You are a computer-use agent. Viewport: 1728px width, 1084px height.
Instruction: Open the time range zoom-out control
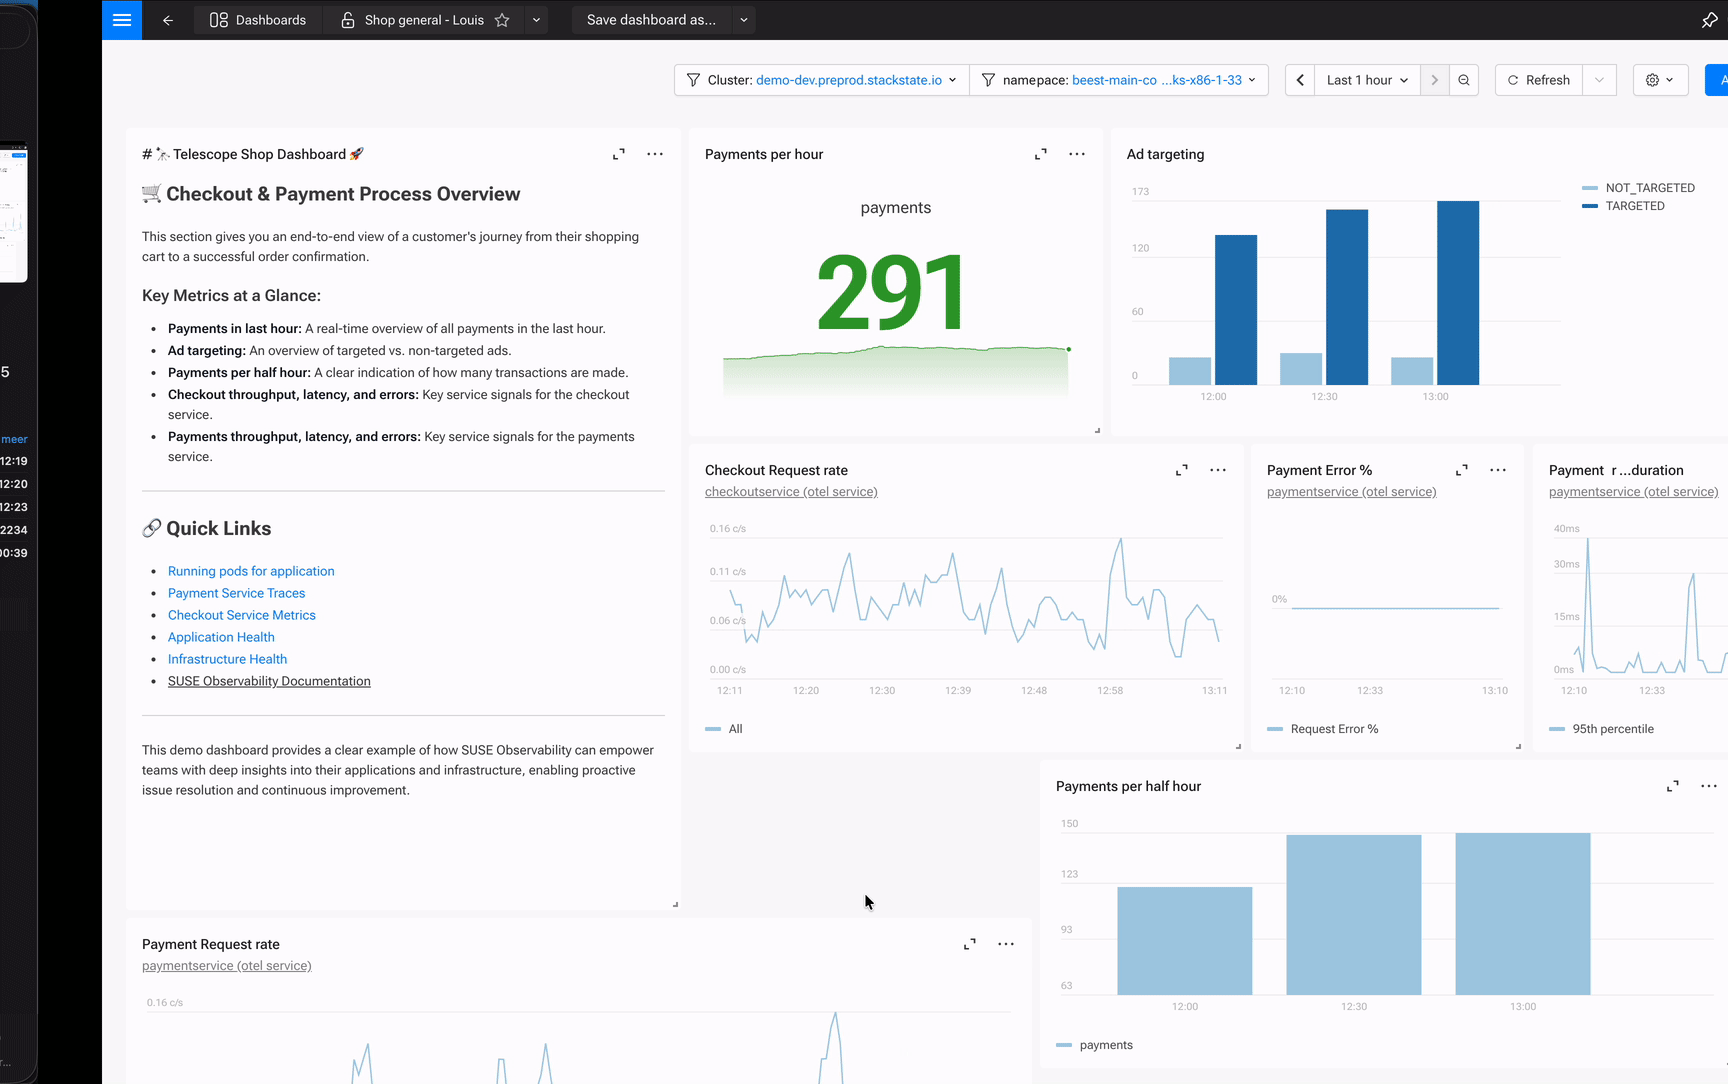(1463, 79)
